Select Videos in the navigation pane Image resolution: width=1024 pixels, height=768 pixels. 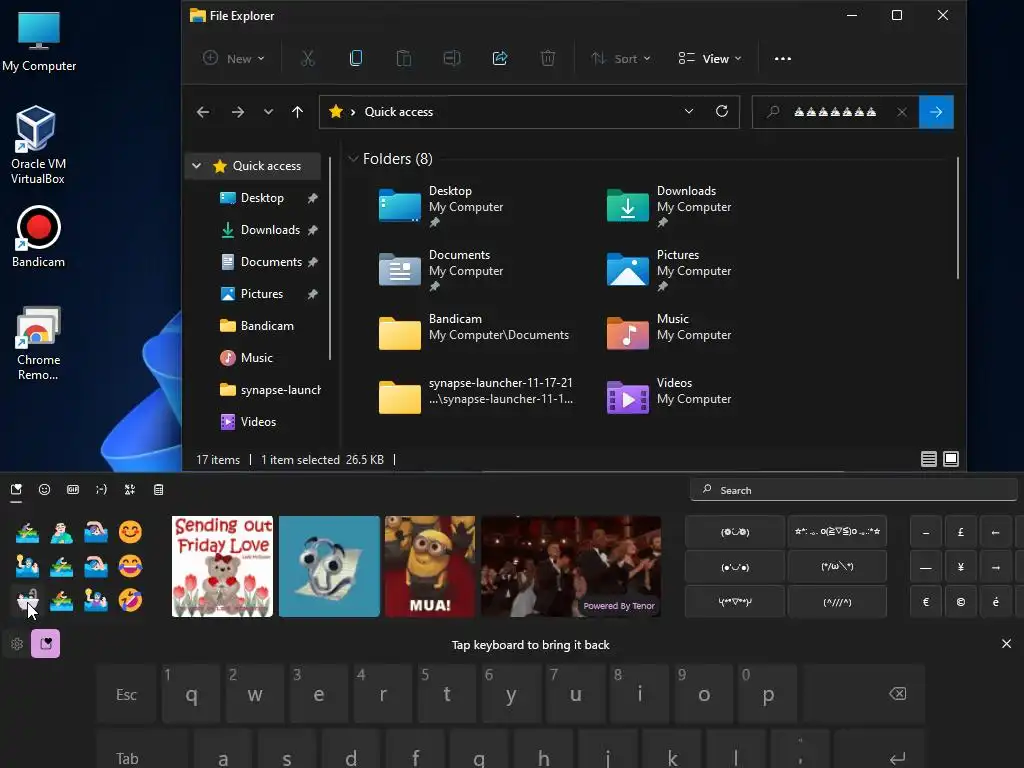point(258,422)
